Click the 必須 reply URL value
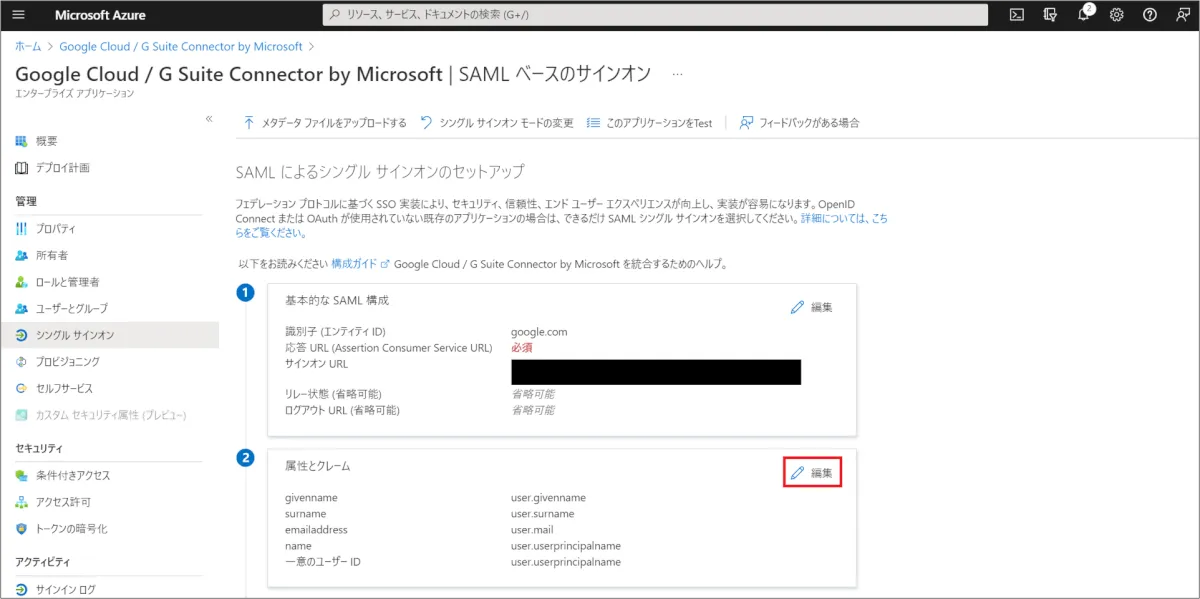This screenshot has height=599, width=1200. [521, 348]
